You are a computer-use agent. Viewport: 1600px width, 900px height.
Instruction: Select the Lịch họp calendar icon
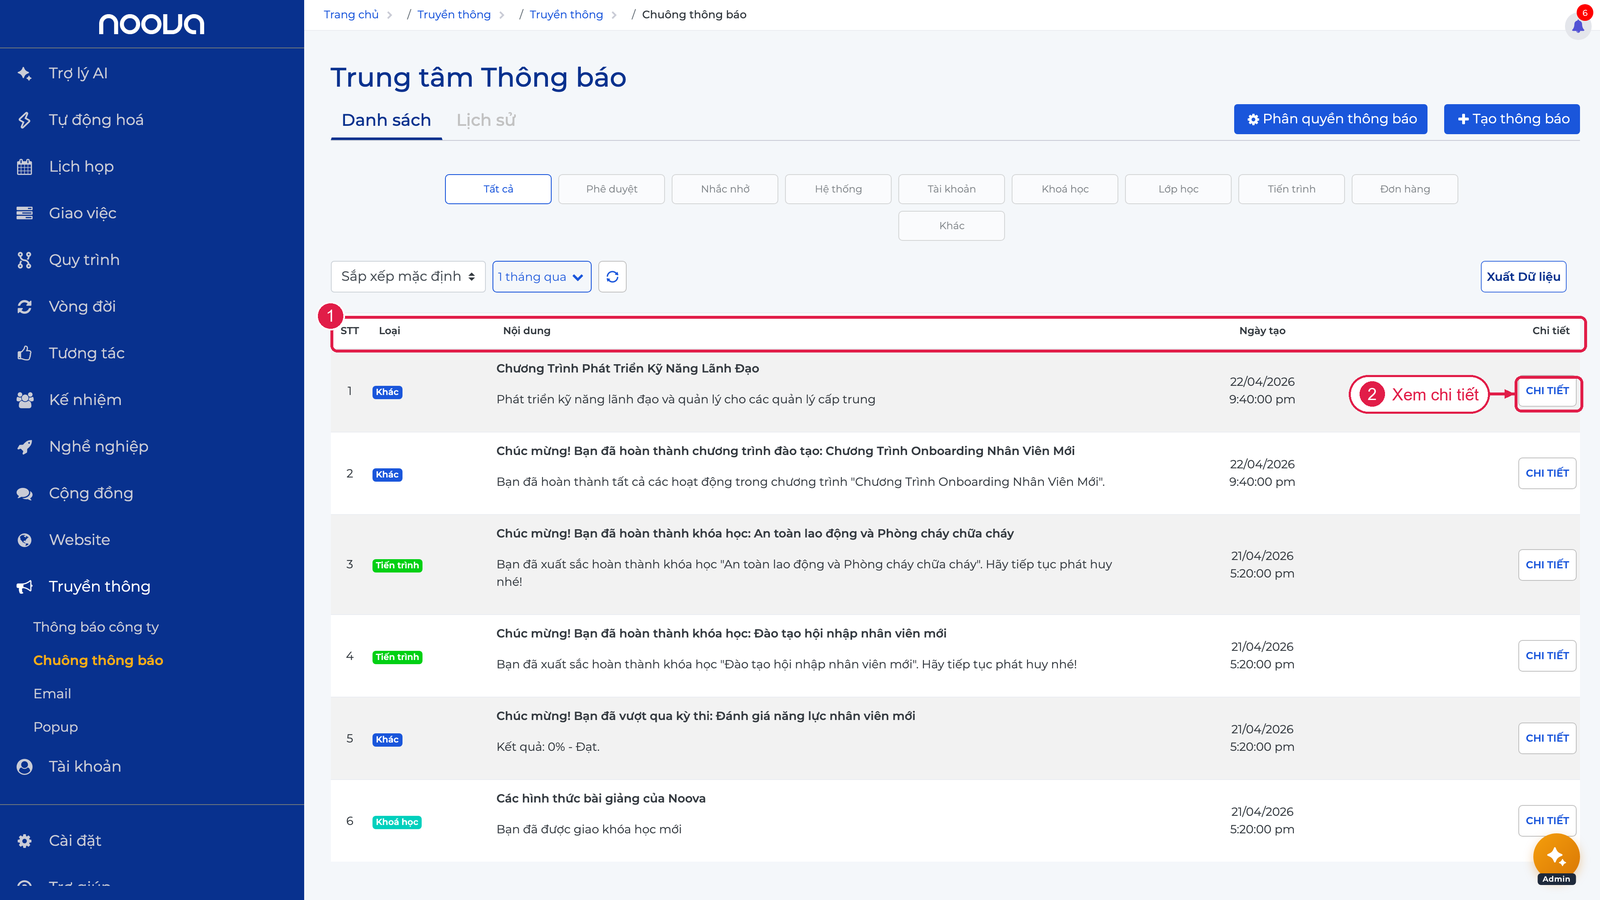tap(25, 167)
